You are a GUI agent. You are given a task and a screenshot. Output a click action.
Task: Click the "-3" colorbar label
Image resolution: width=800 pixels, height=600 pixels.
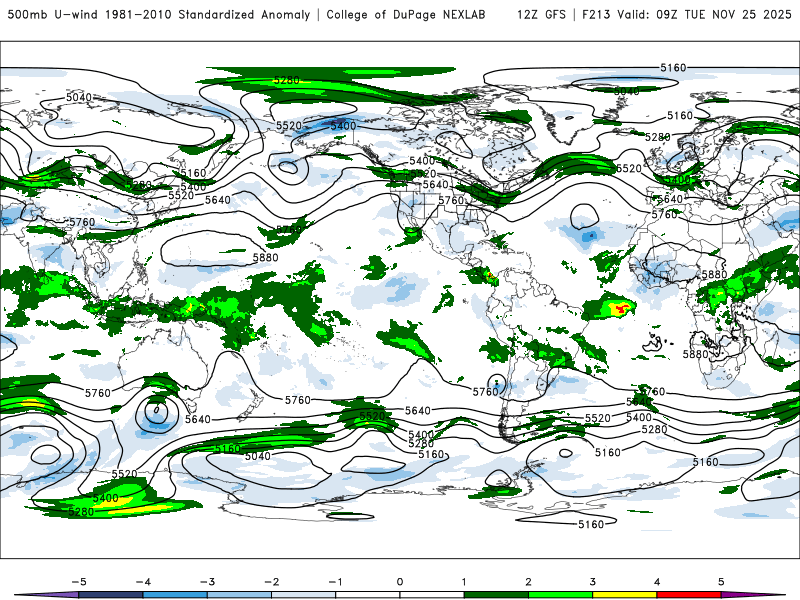(207, 582)
